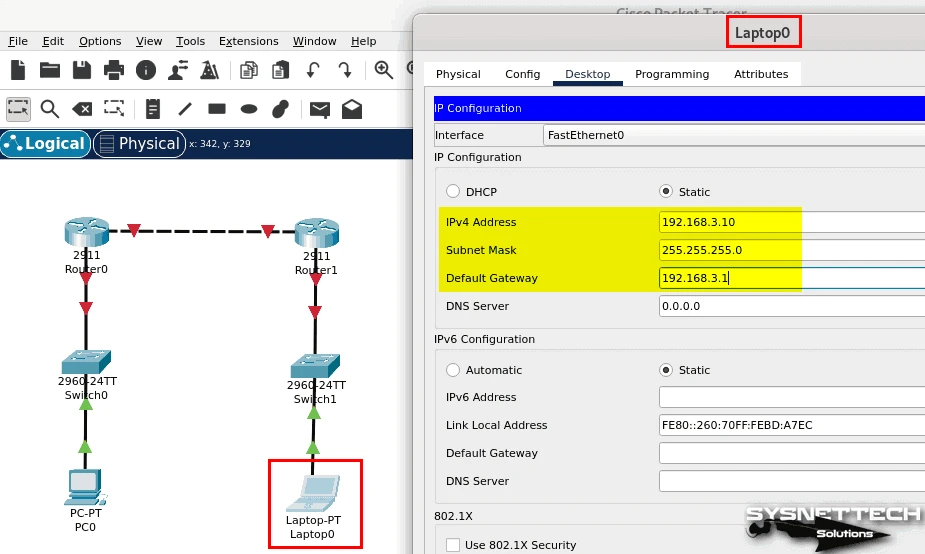Select the Draw Line tool
This screenshot has width=925, height=554.
[184, 108]
